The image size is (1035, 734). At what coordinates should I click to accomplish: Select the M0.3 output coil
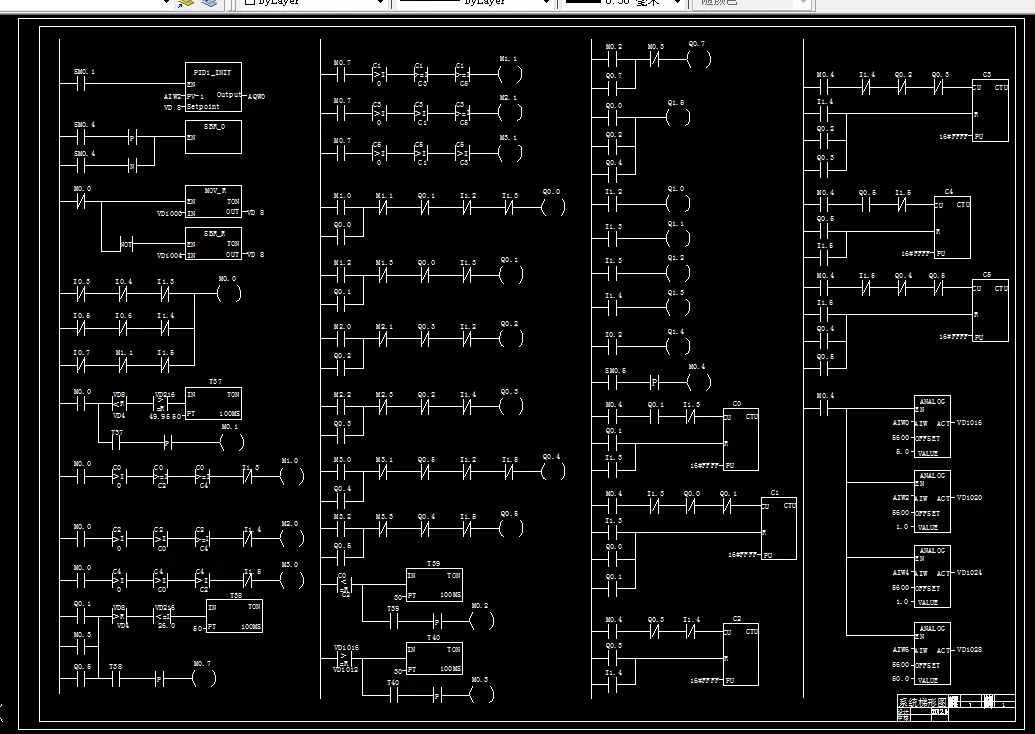point(482,694)
